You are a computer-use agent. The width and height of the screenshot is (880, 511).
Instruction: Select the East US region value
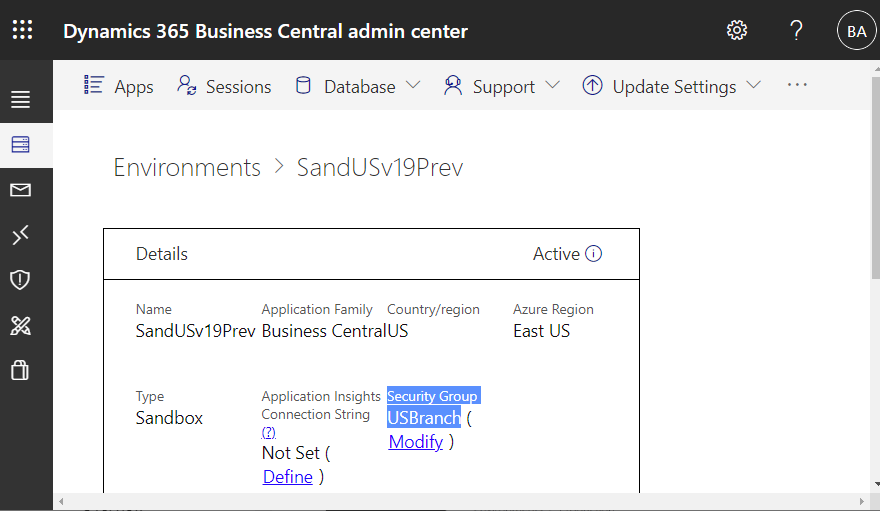tap(541, 331)
